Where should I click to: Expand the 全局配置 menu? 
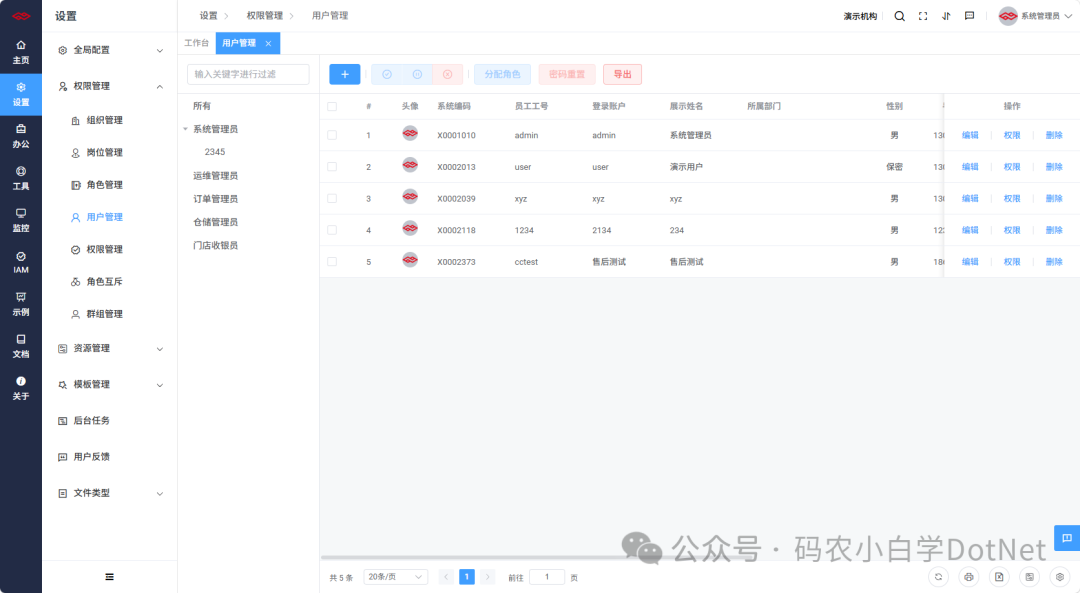click(x=110, y=50)
